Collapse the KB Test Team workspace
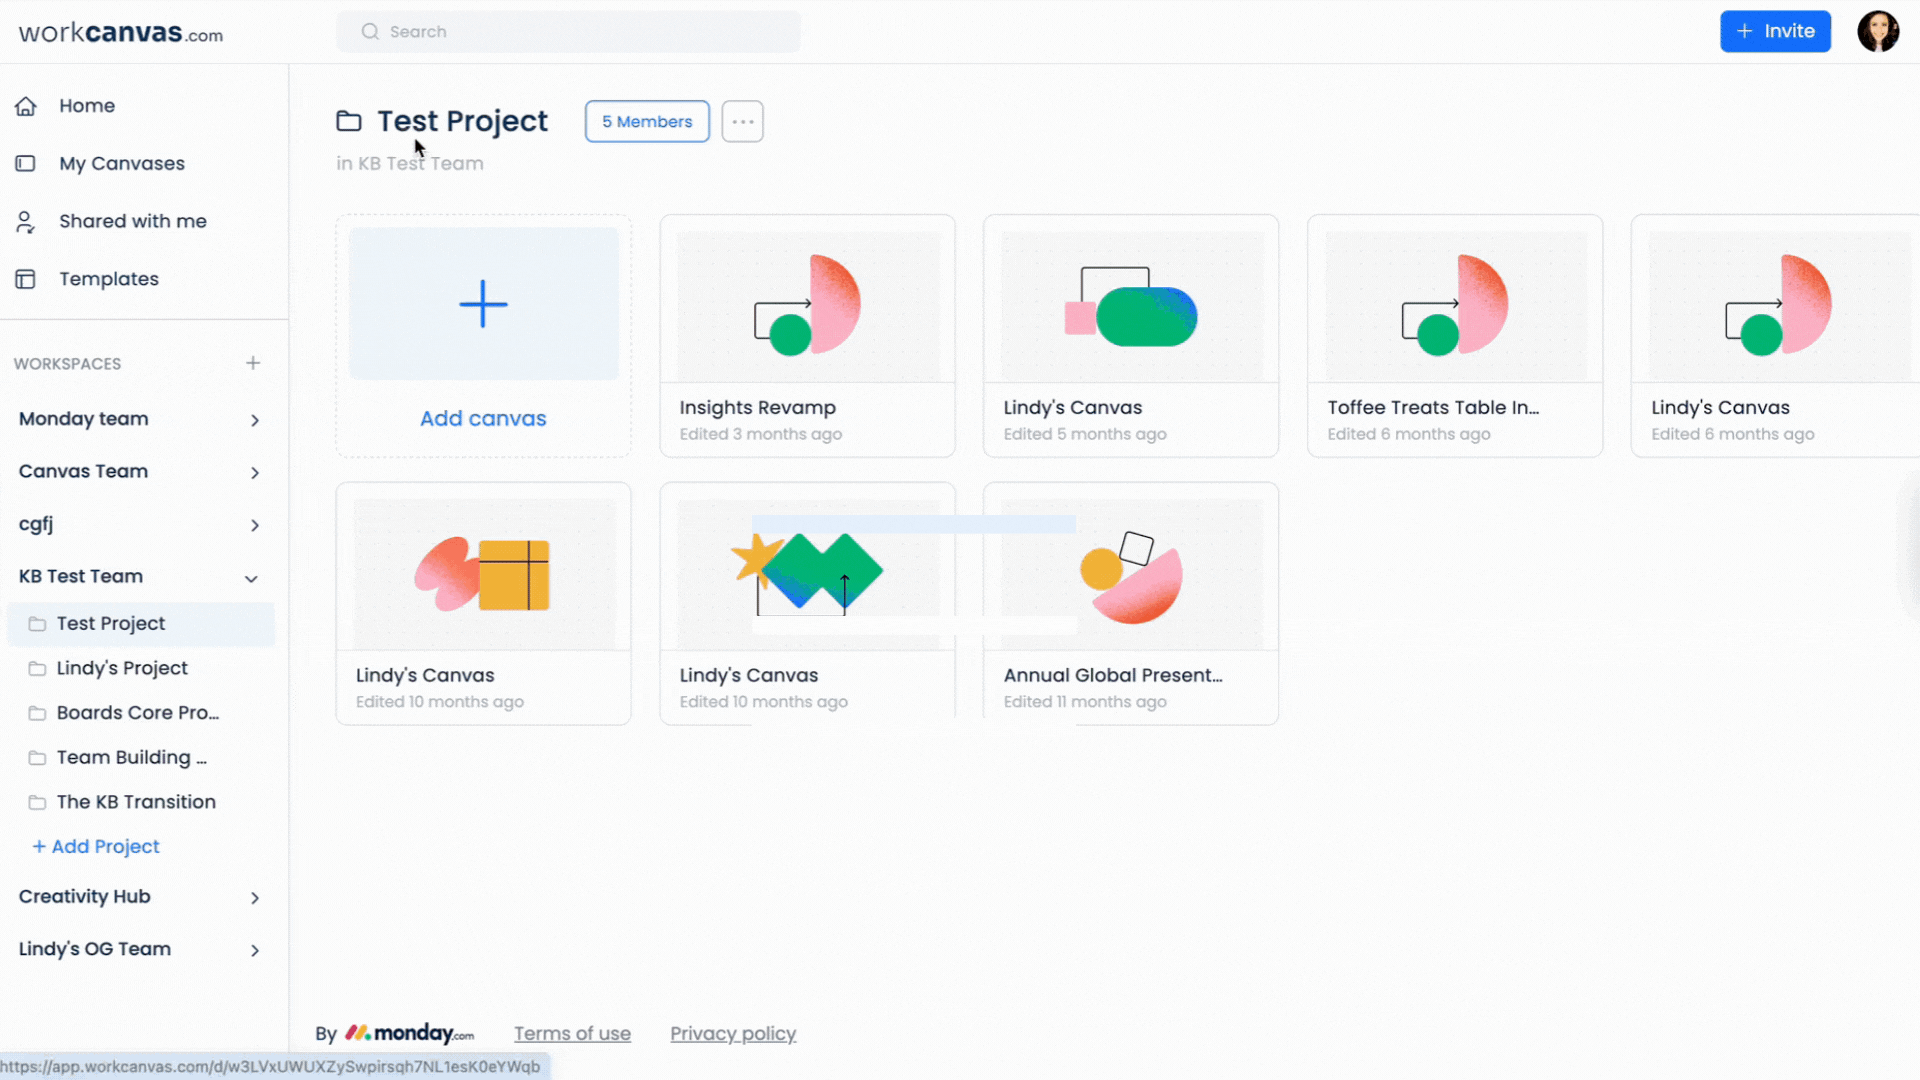The width and height of the screenshot is (1920, 1080). [x=252, y=579]
